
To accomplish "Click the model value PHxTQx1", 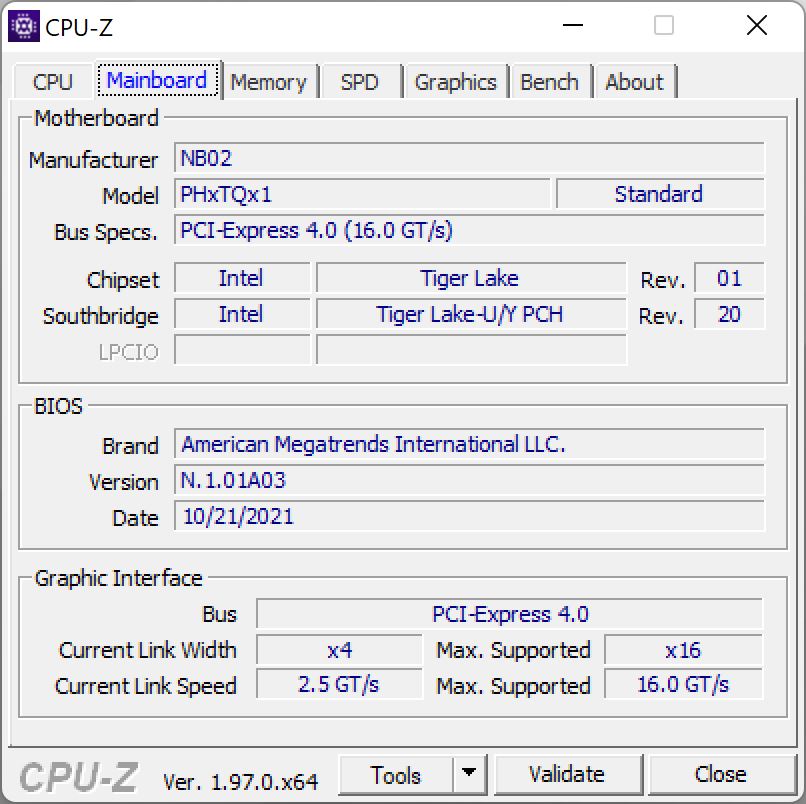I will [362, 194].
